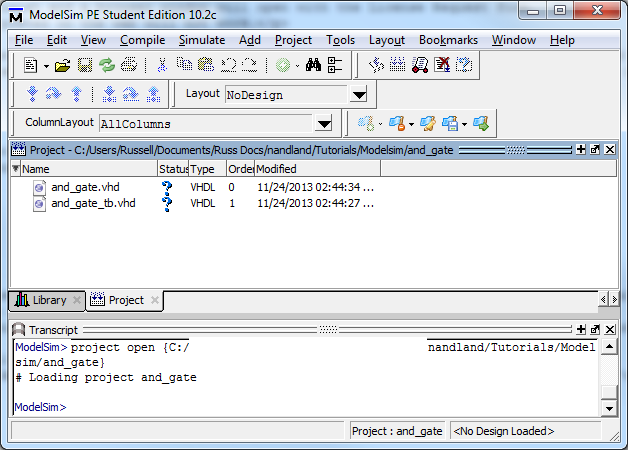Click the Redo arrow icon
628x450 pixels.
tap(250, 65)
